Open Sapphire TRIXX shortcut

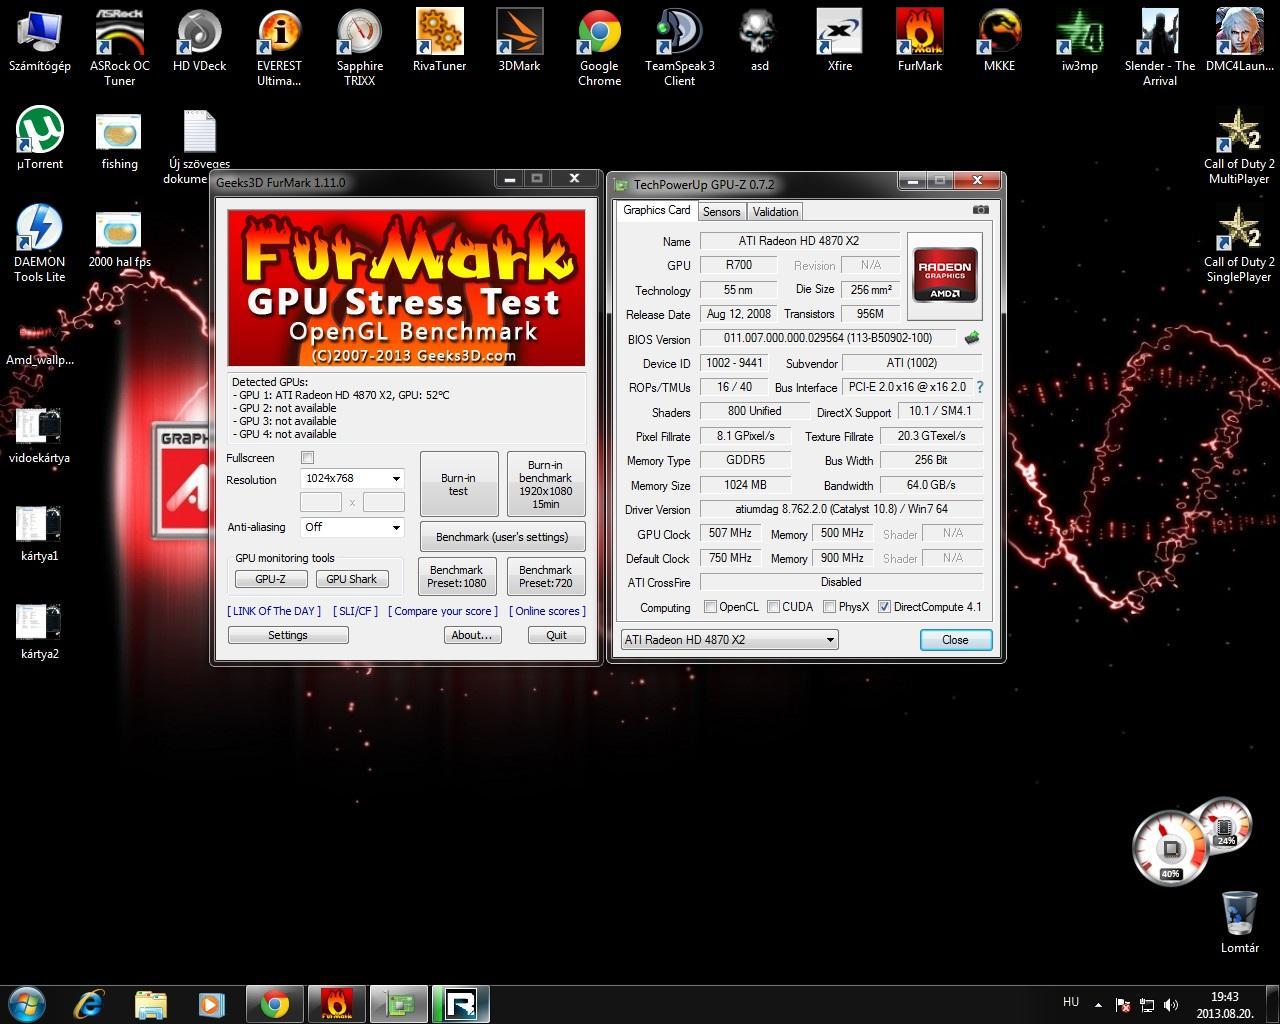click(x=359, y=47)
